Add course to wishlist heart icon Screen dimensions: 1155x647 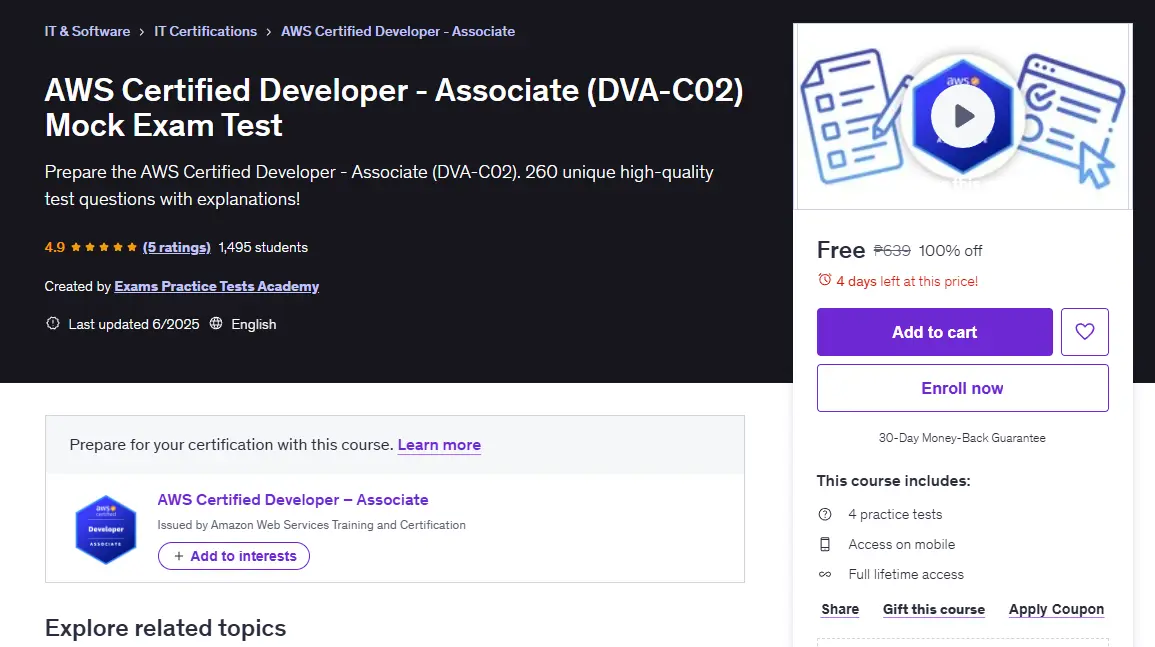click(1084, 332)
